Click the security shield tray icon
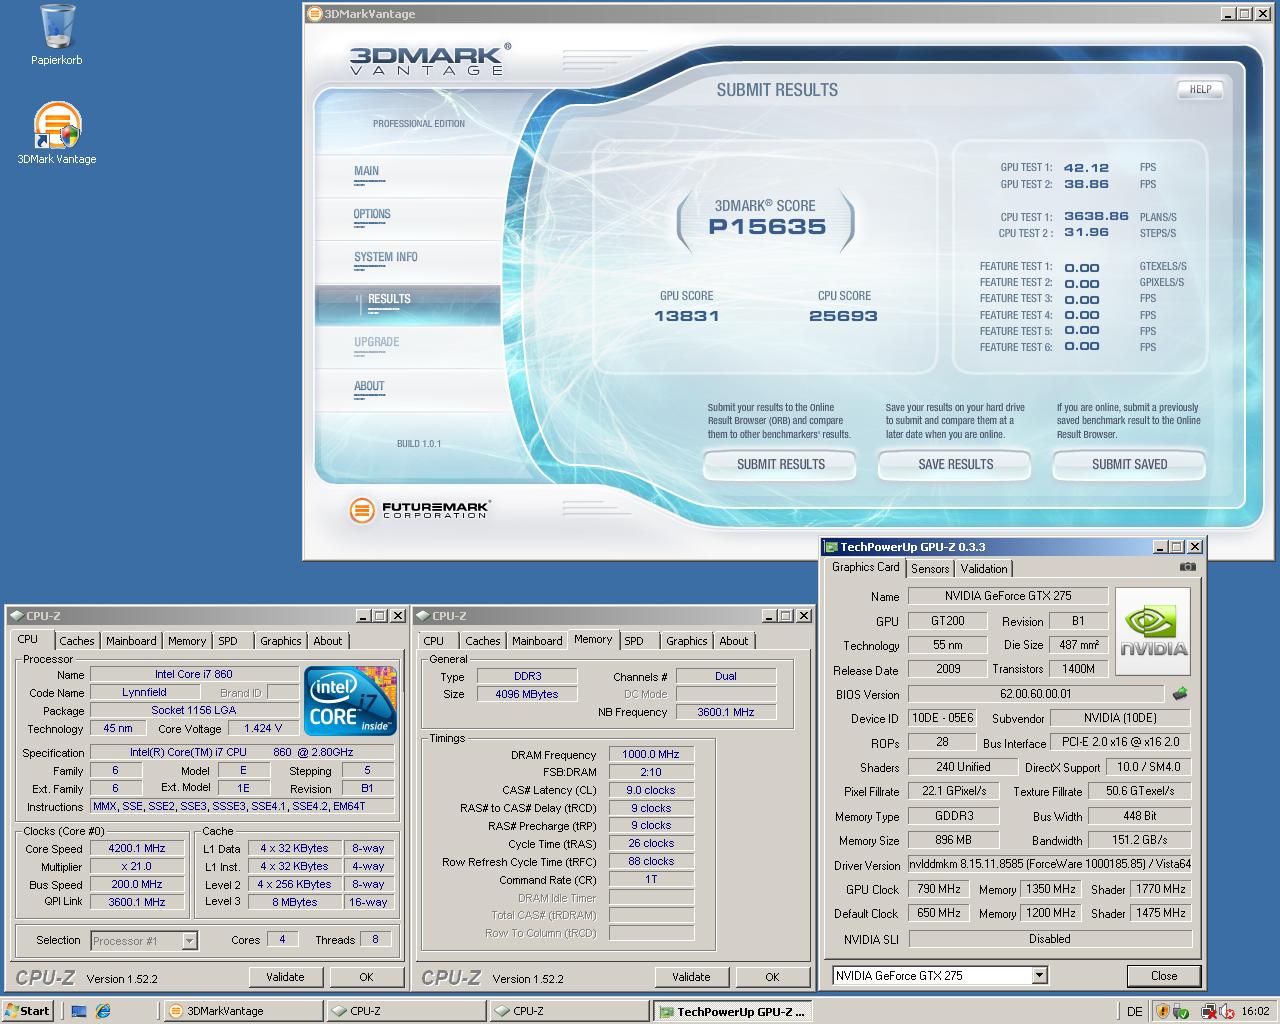The height and width of the screenshot is (1024, 1280). tap(1163, 1011)
